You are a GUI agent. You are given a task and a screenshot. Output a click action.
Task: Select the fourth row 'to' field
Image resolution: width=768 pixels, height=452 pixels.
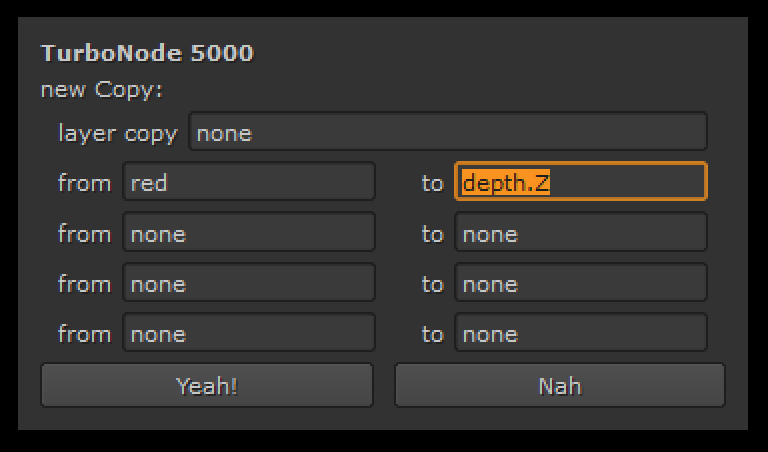click(580, 333)
